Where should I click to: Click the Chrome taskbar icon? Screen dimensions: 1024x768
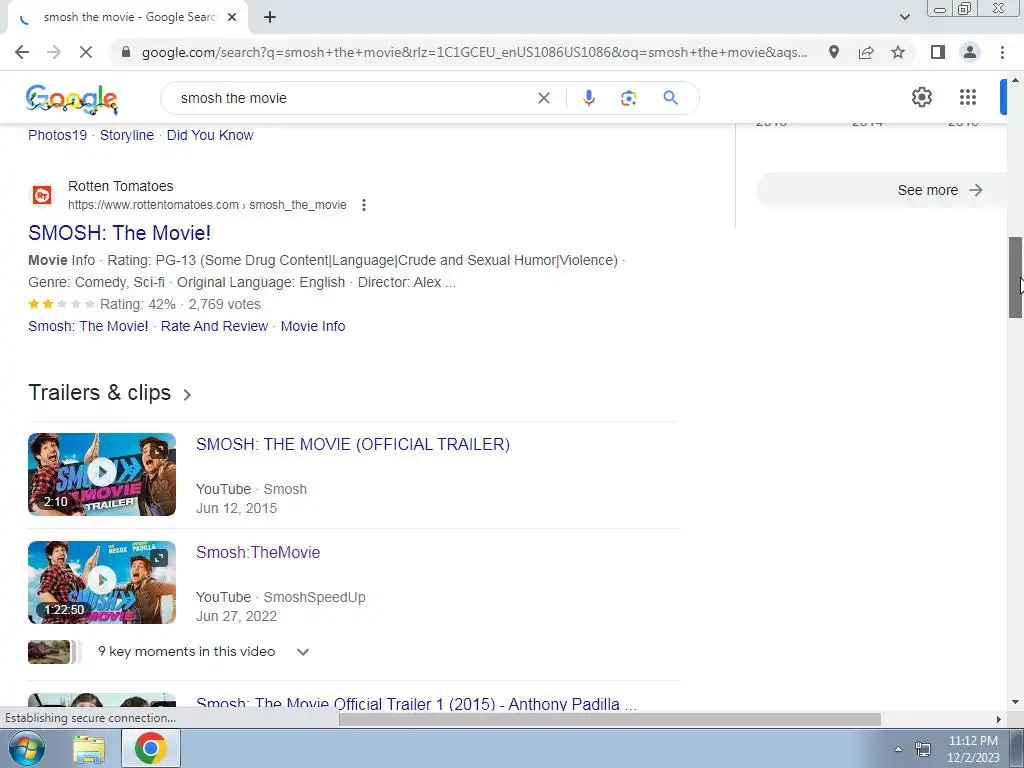(151, 748)
